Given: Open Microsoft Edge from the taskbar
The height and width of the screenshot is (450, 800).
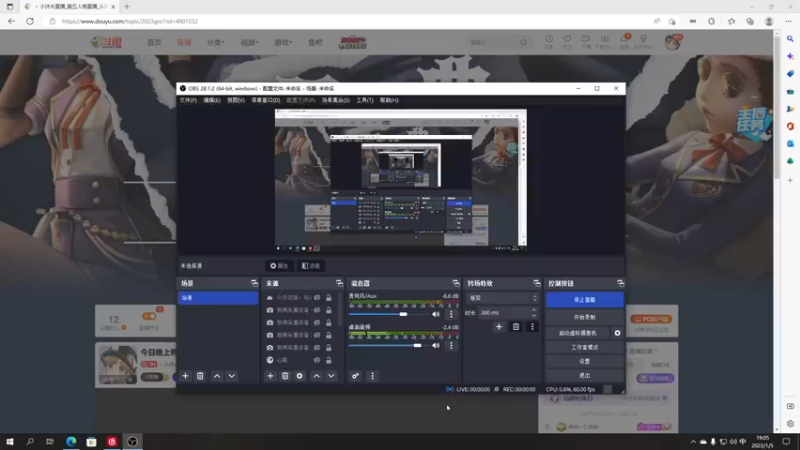Looking at the screenshot, I should [x=71, y=441].
